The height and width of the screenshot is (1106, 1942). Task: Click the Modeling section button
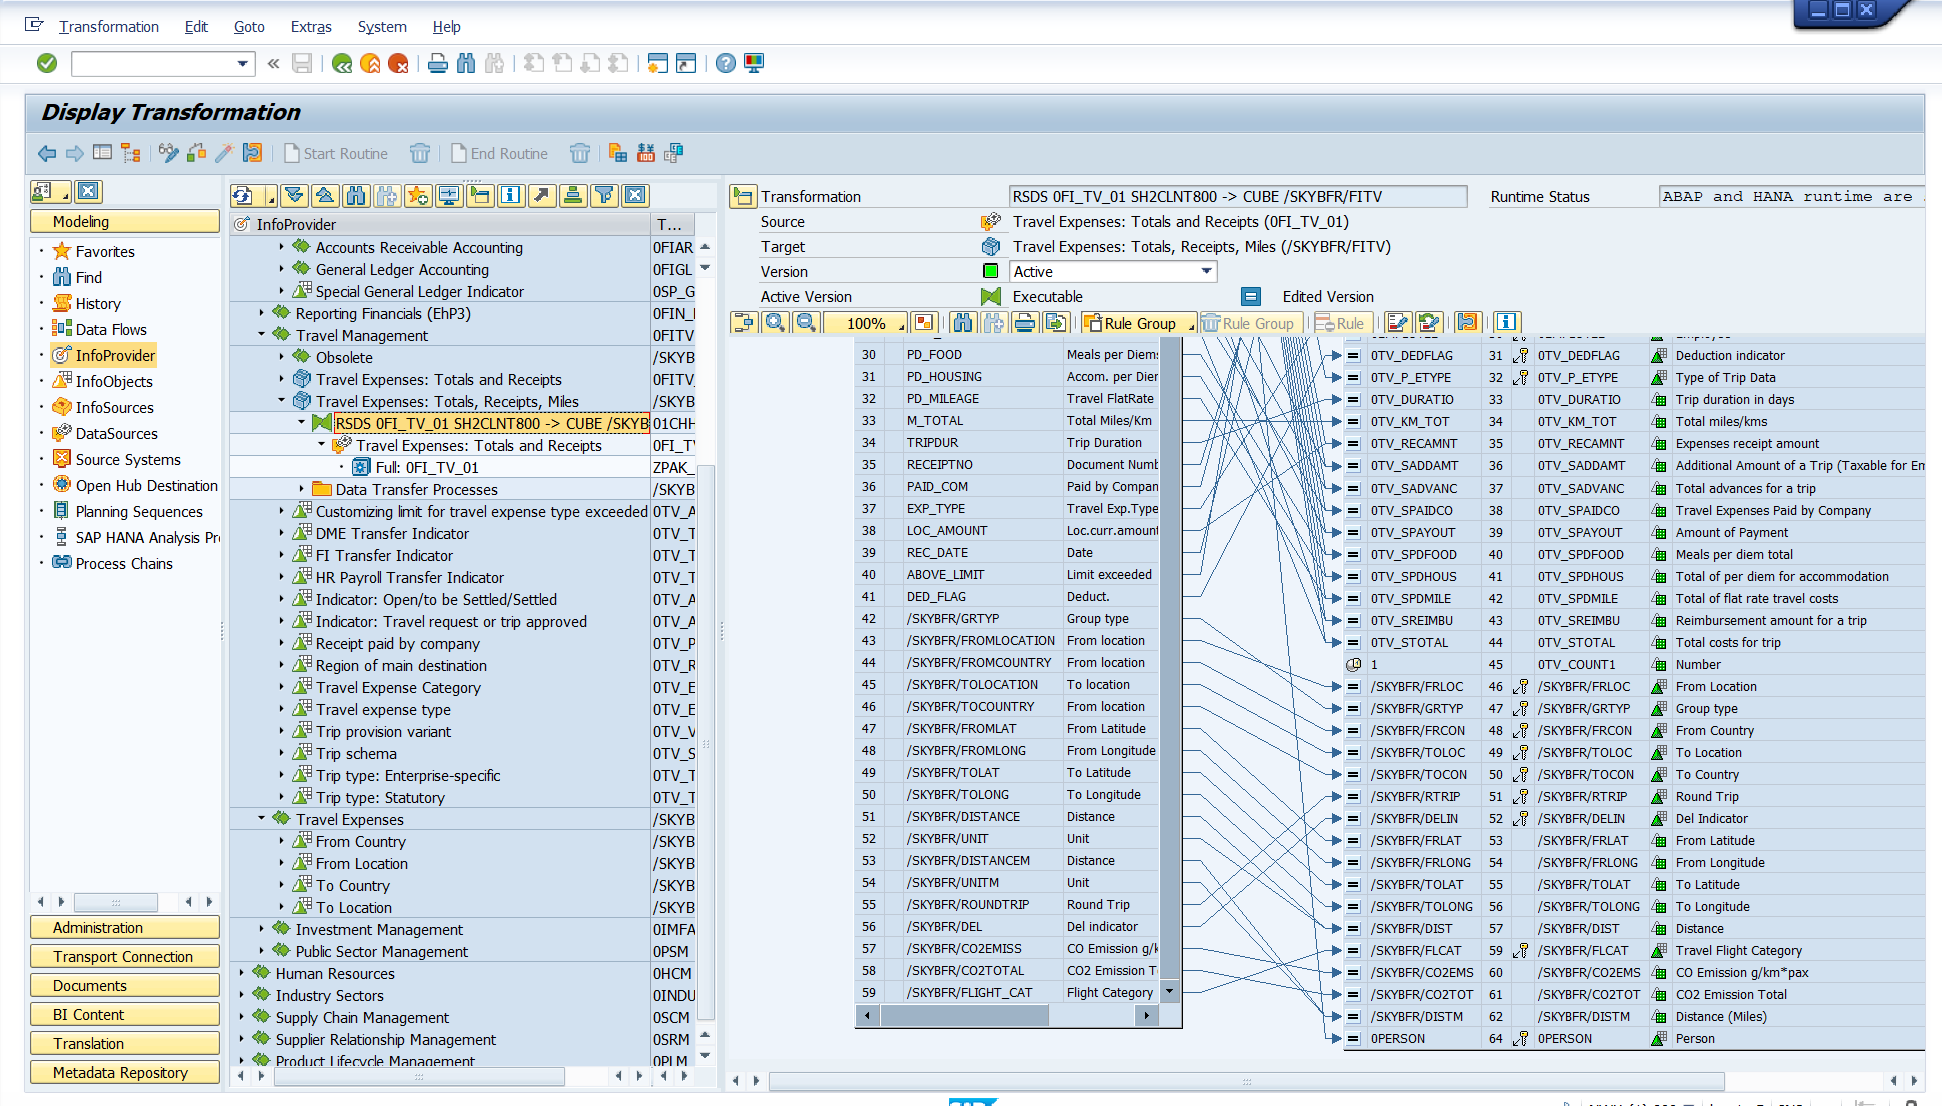click(125, 222)
